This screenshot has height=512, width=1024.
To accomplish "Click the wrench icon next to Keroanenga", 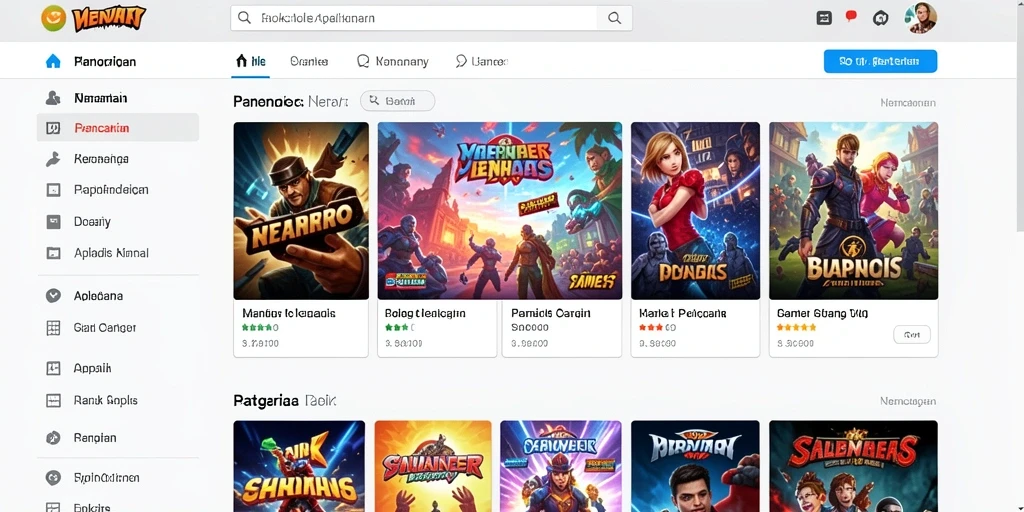I will point(53,159).
